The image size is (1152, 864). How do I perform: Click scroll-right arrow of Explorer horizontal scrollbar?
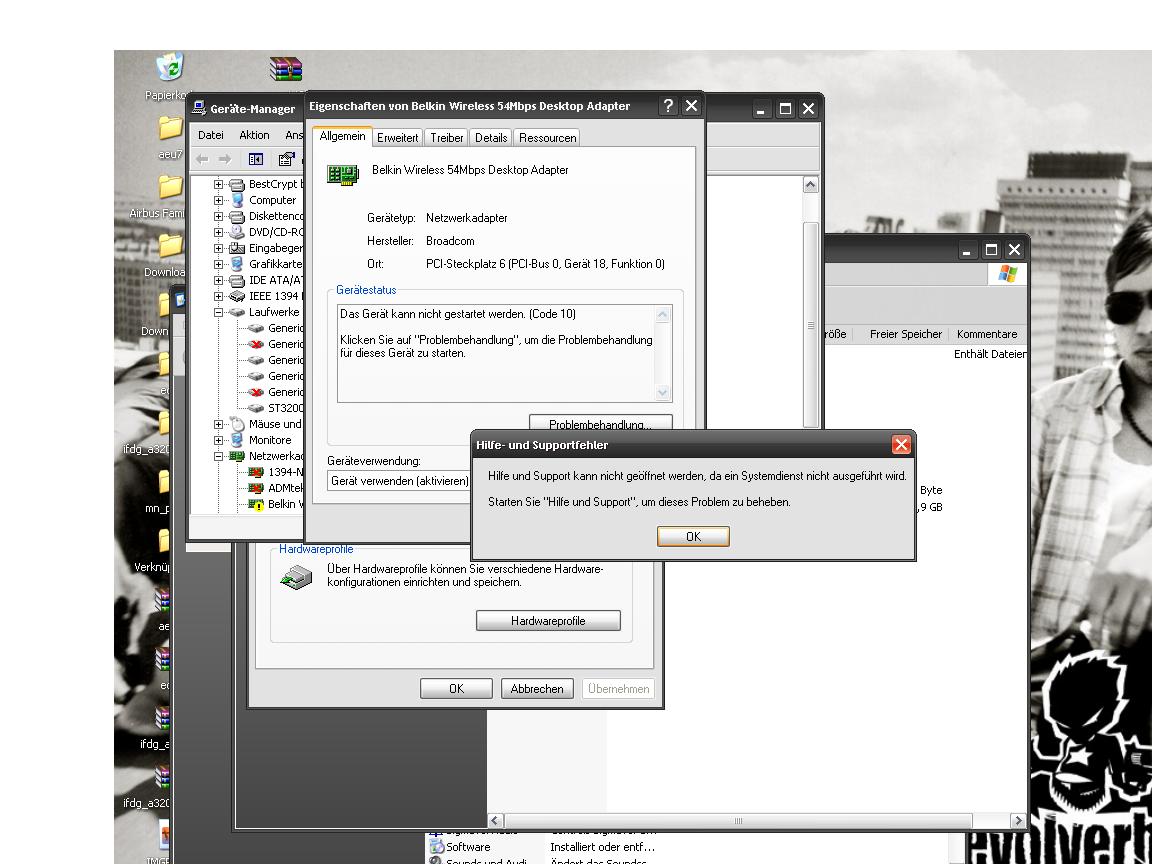pyautogui.click(x=1018, y=821)
